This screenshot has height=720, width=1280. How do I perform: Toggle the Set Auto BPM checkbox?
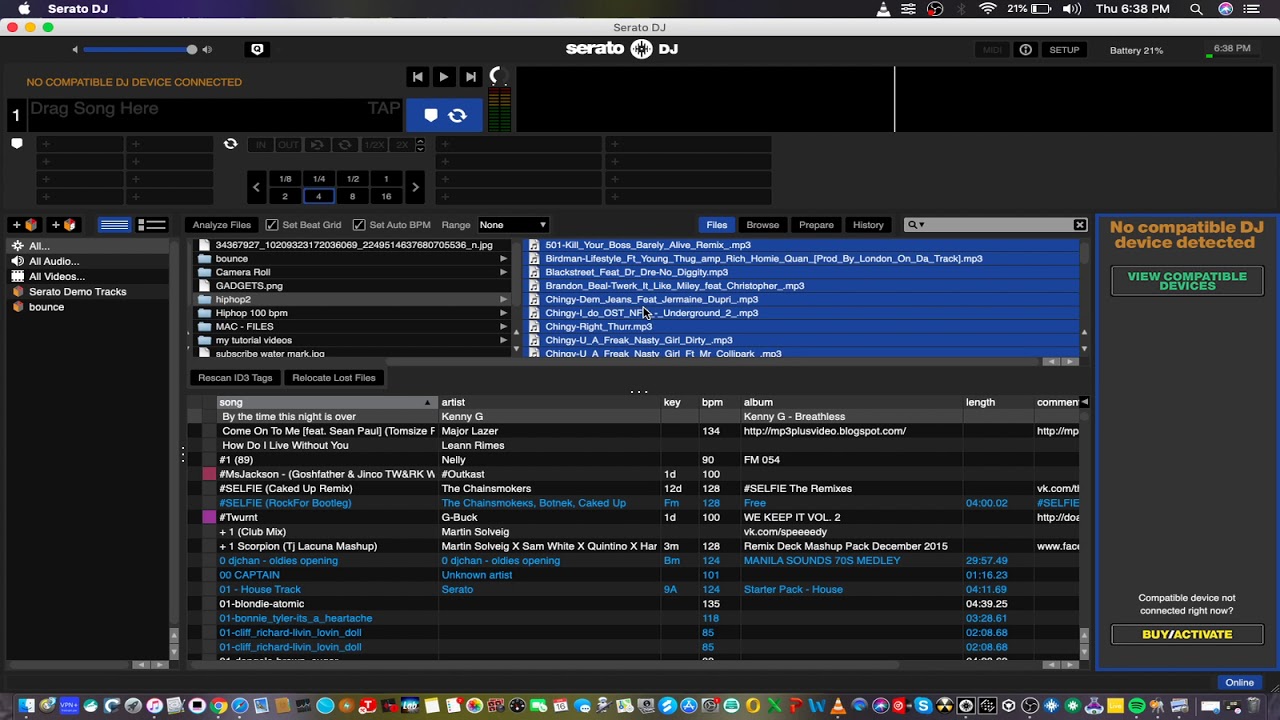tap(359, 225)
